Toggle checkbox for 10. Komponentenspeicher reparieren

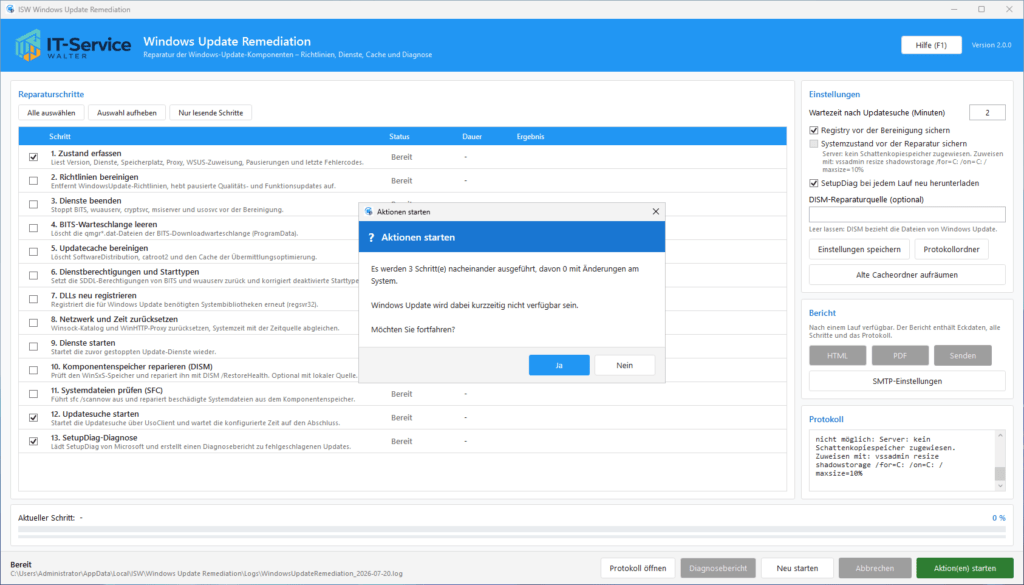pyautogui.click(x=33, y=370)
